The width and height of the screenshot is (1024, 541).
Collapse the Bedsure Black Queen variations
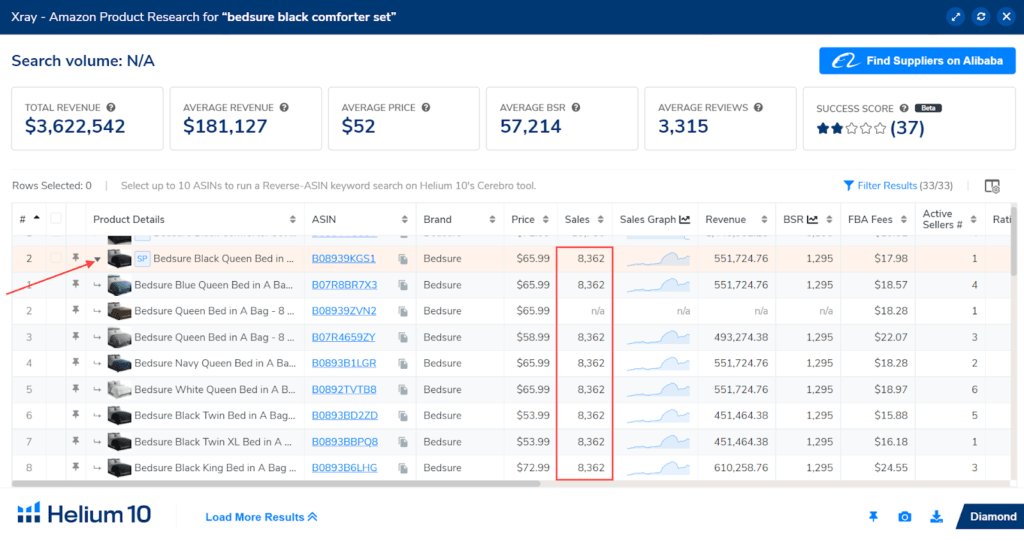pyautogui.click(x=98, y=260)
